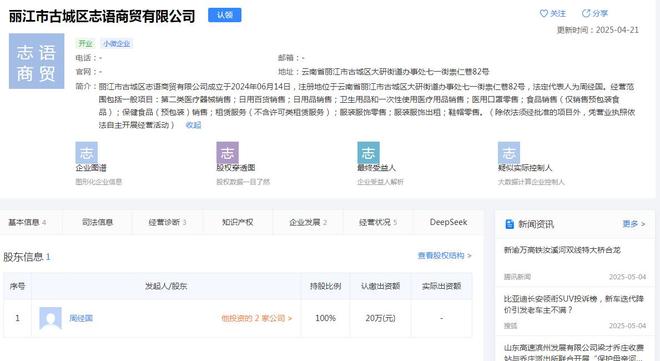Click the 更新时间 2025-04-21 text
This screenshot has height=361, width=660.
coord(598,30)
